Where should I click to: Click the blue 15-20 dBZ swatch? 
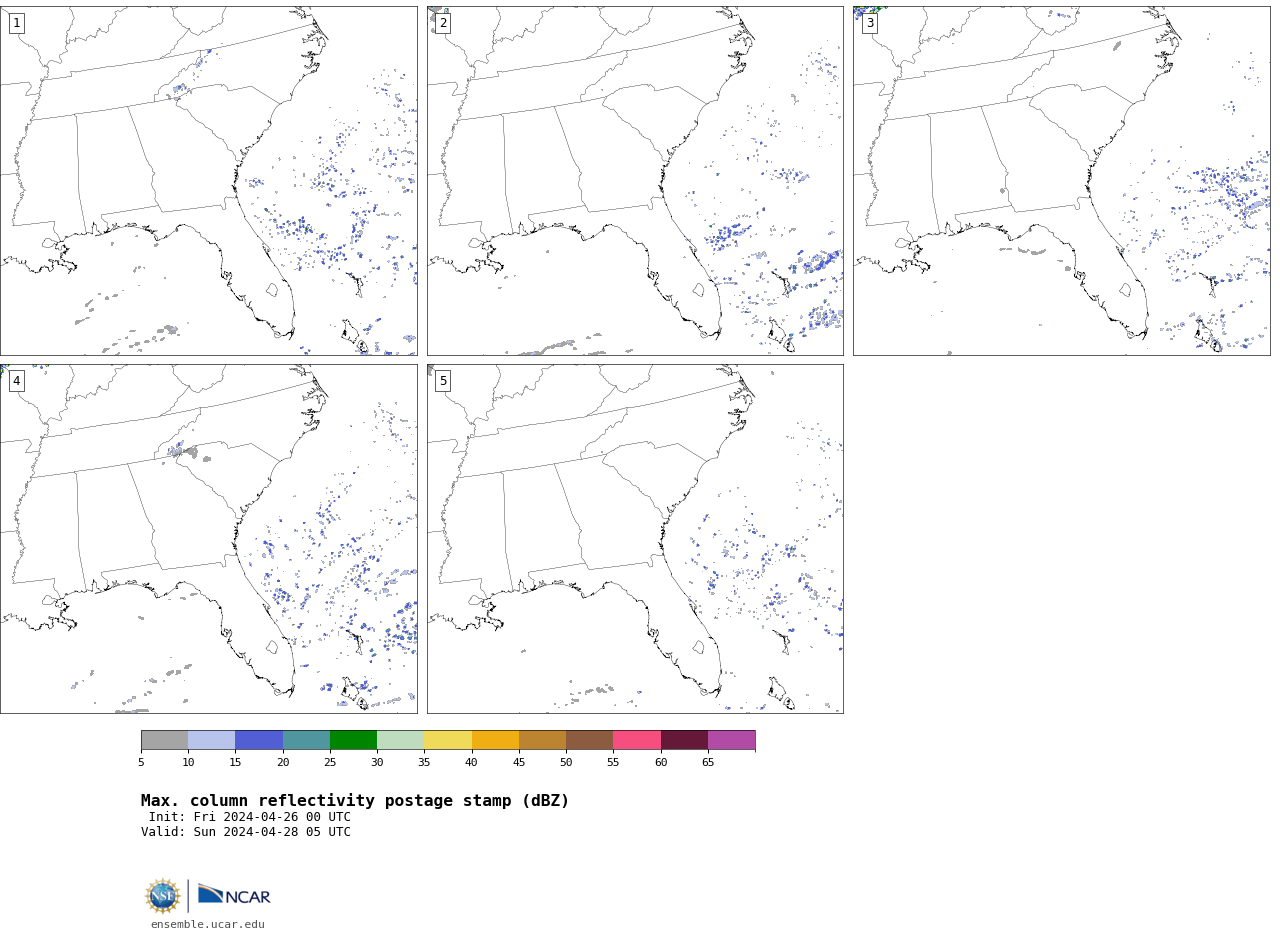259,740
